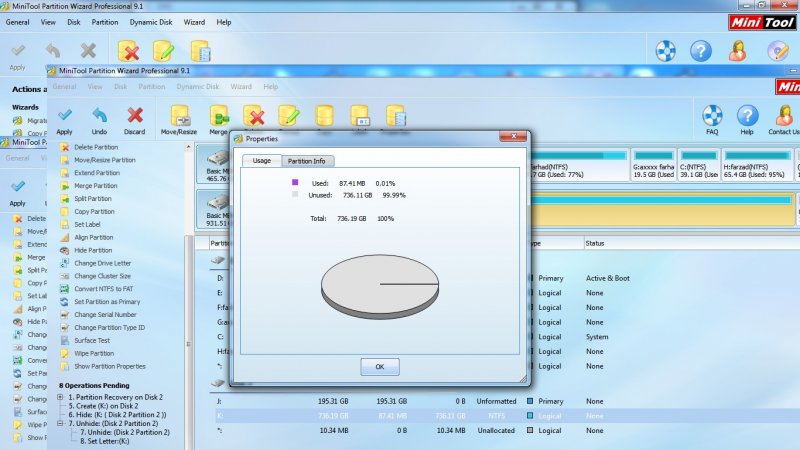Choose Hide Partition action

coord(93,250)
